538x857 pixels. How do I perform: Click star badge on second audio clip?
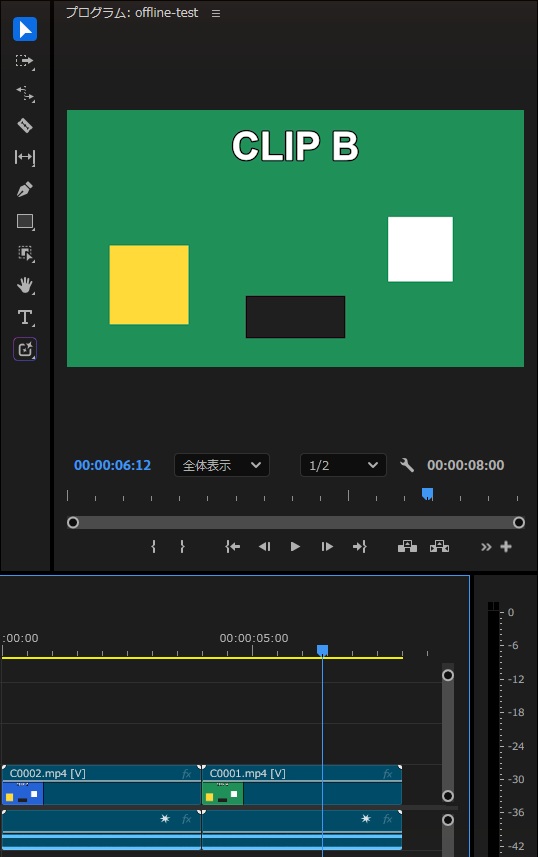[366, 819]
